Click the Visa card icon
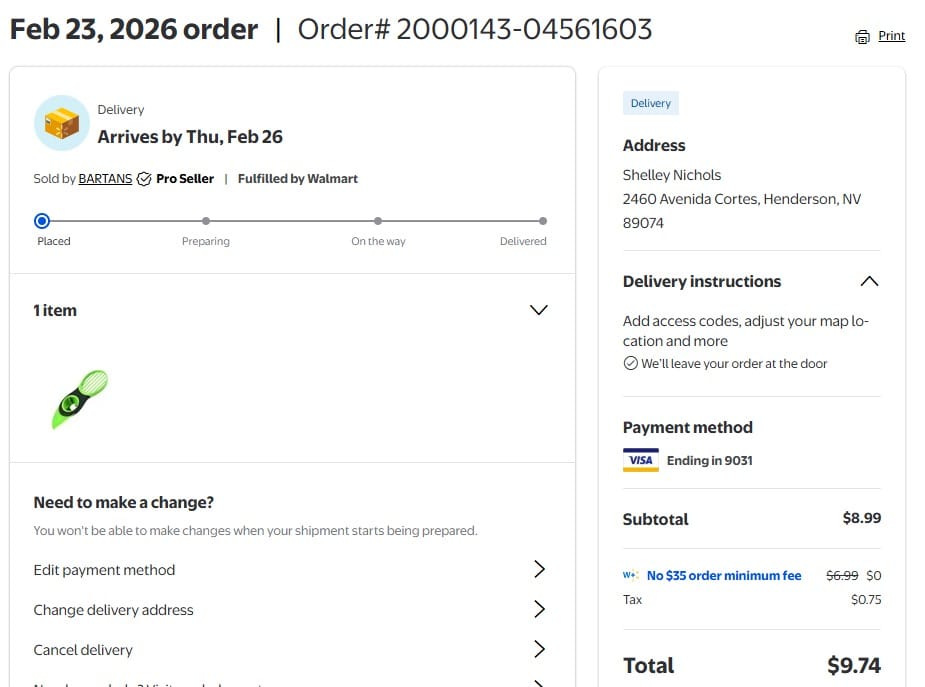Viewport: 925px width, 687px height. (640, 460)
